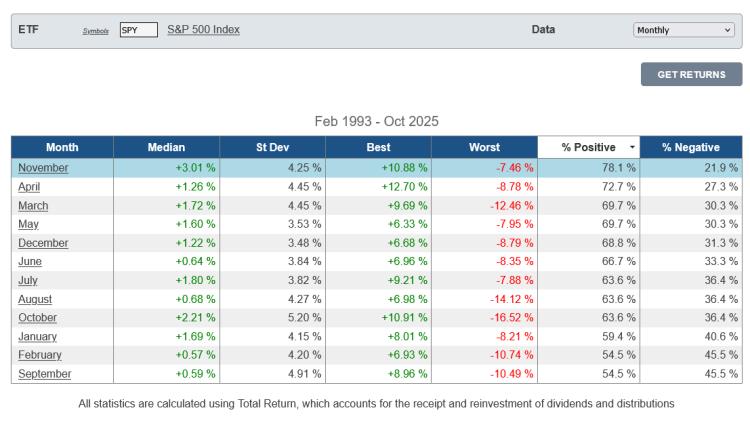Click the SPY symbol input field

click(x=138, y=30)
